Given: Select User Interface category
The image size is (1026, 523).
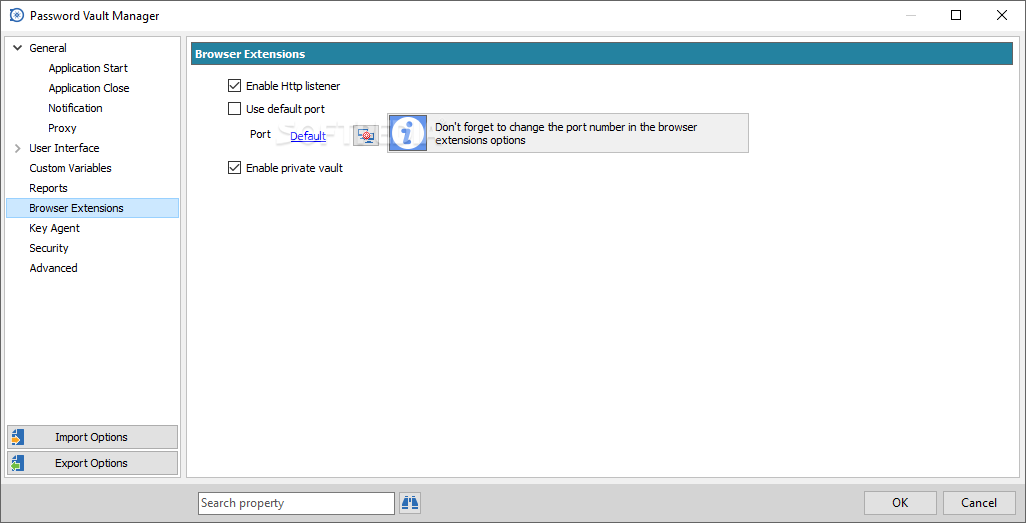Looking at the screenshot, I should tap(64, 148).
